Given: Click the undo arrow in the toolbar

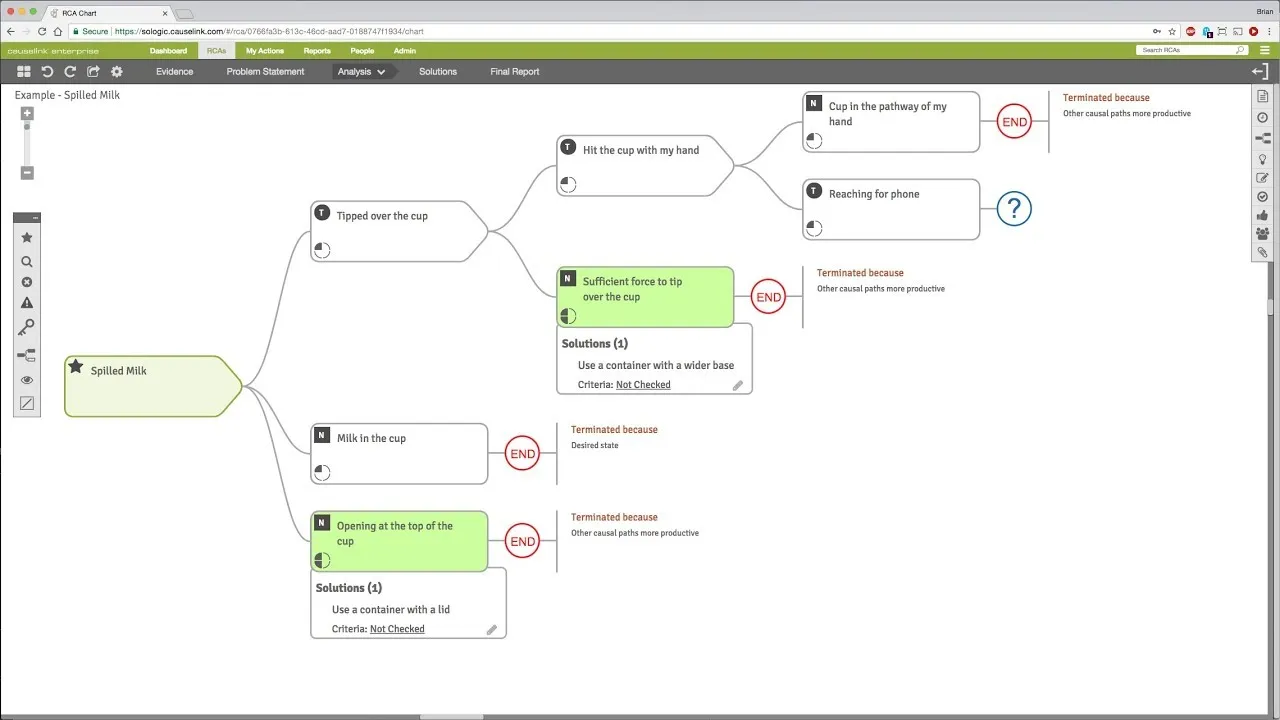Looking at the screenshot, I should pos(47,72).
